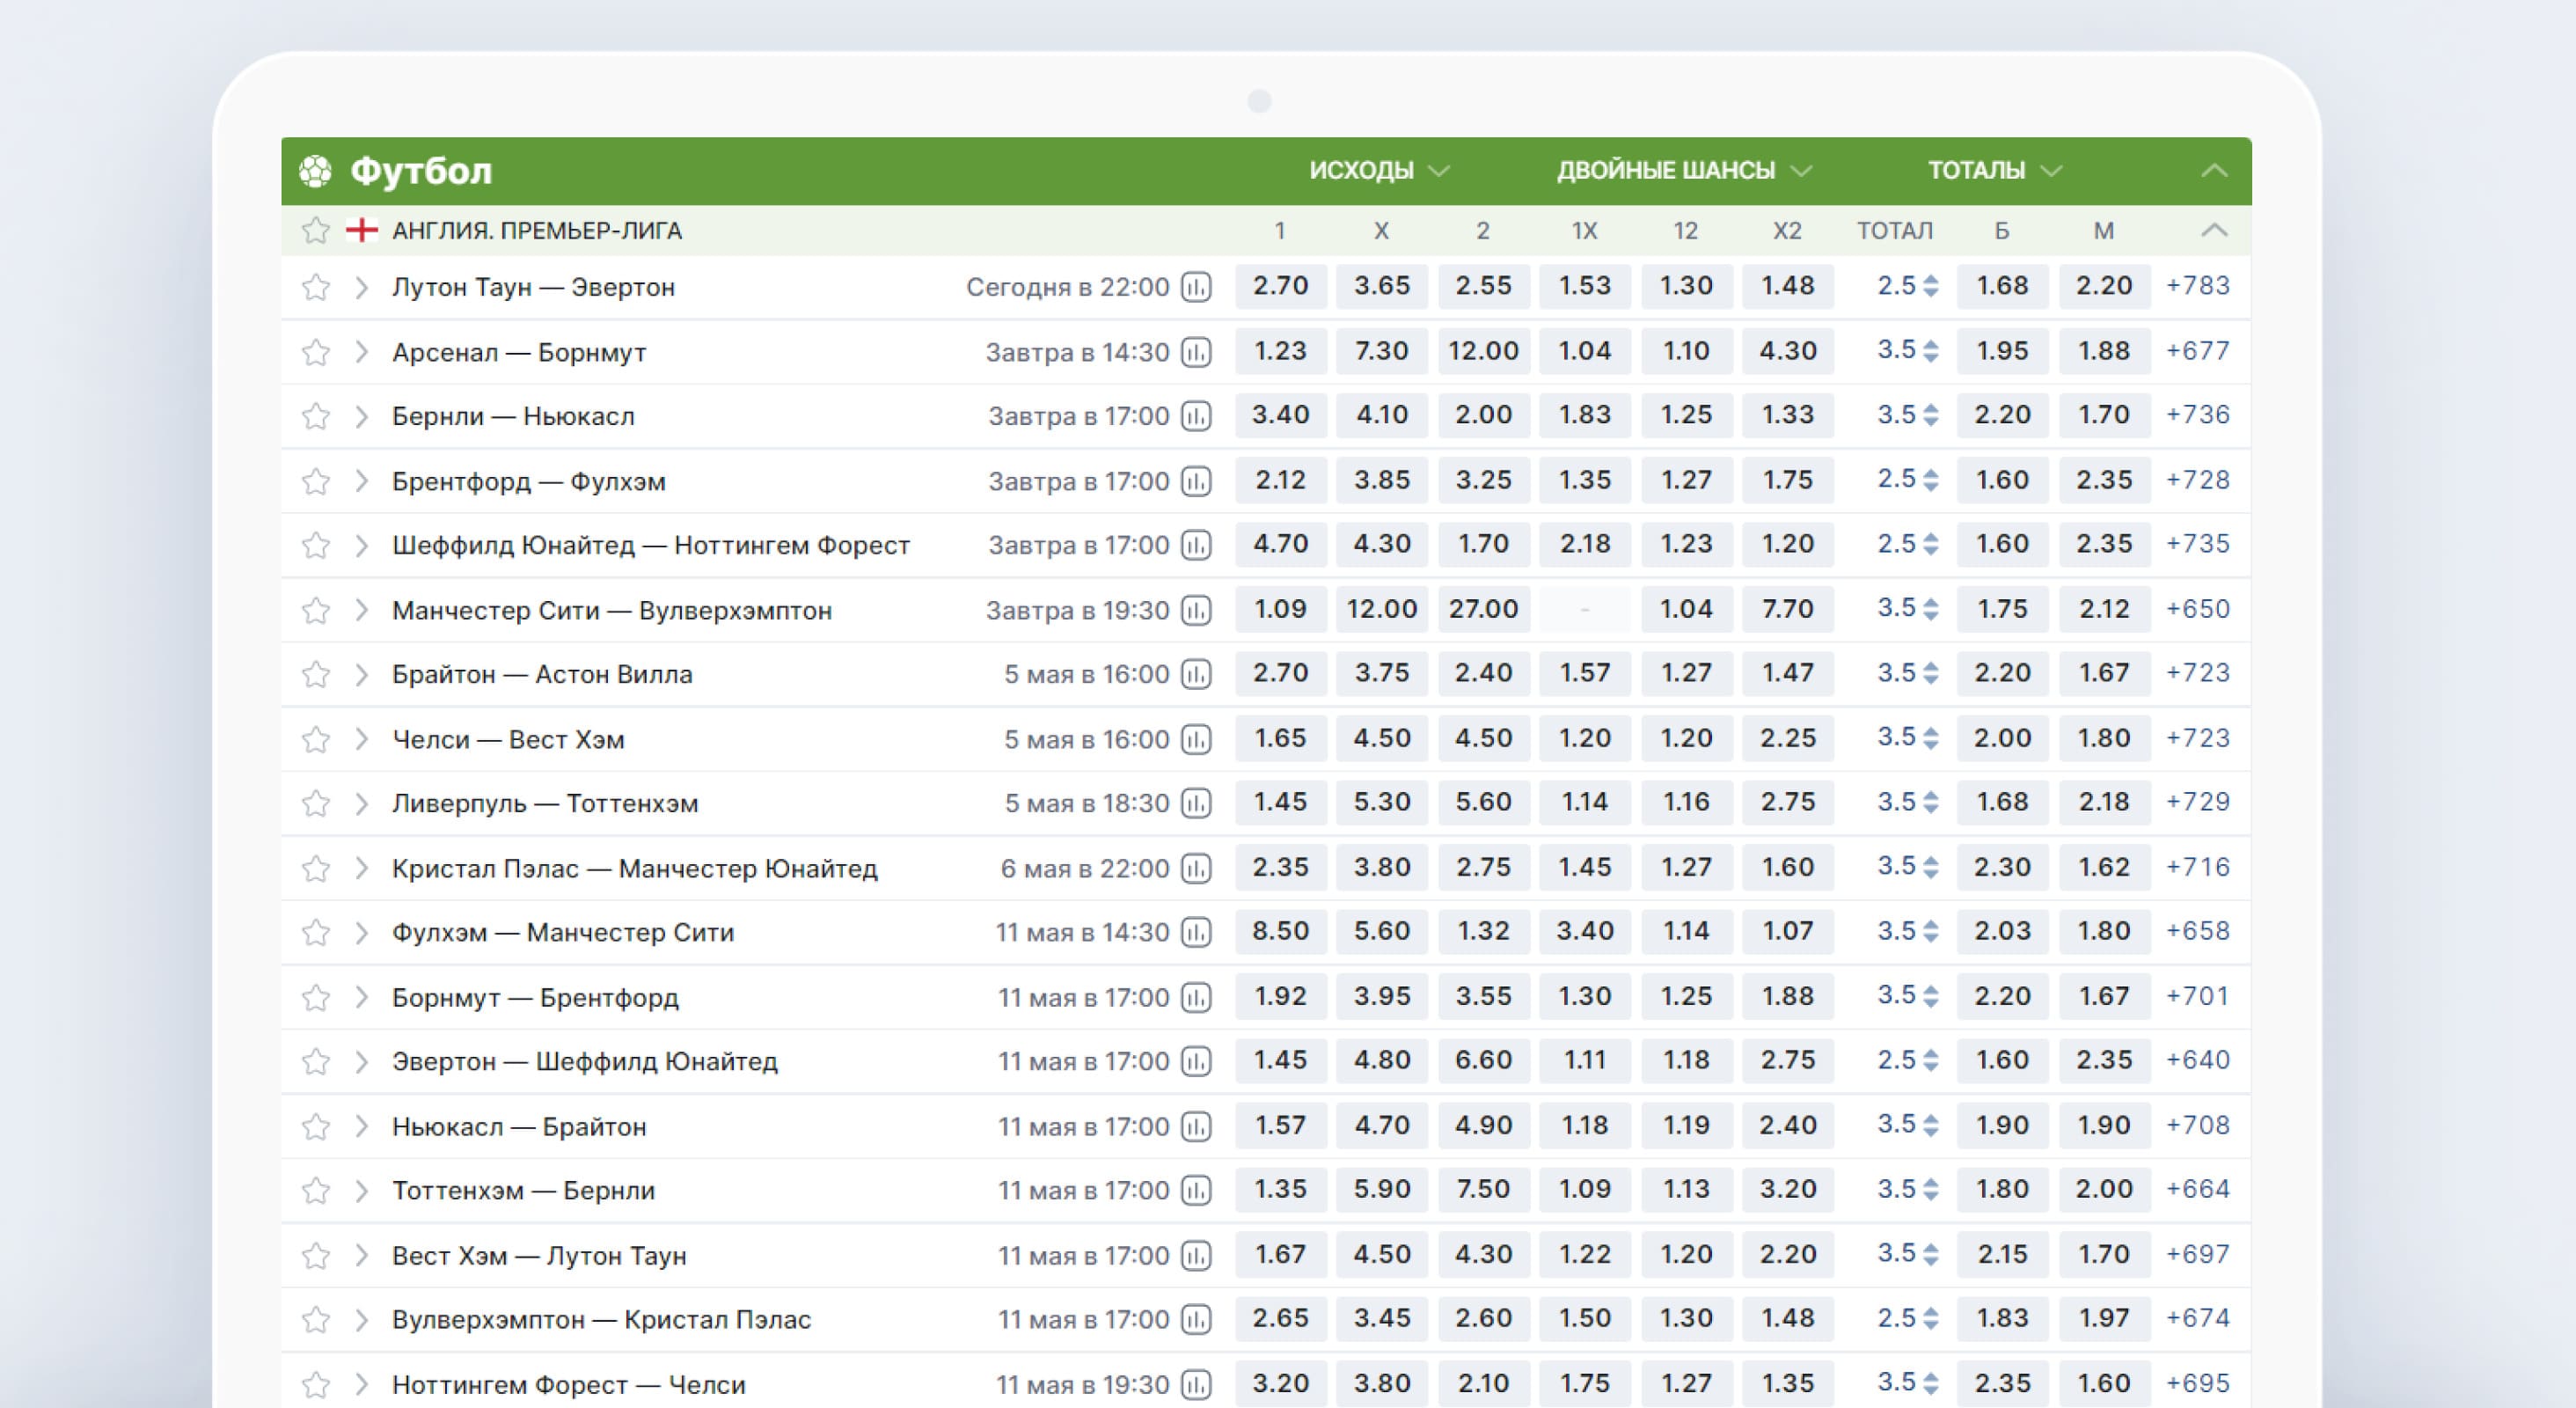Image resolution: width=2576 pixels, height=1408 pixels.
Task: Open statistics icon for Манчестер Сити — Вулверхэмптон
Action: (x=1196, y=610)
